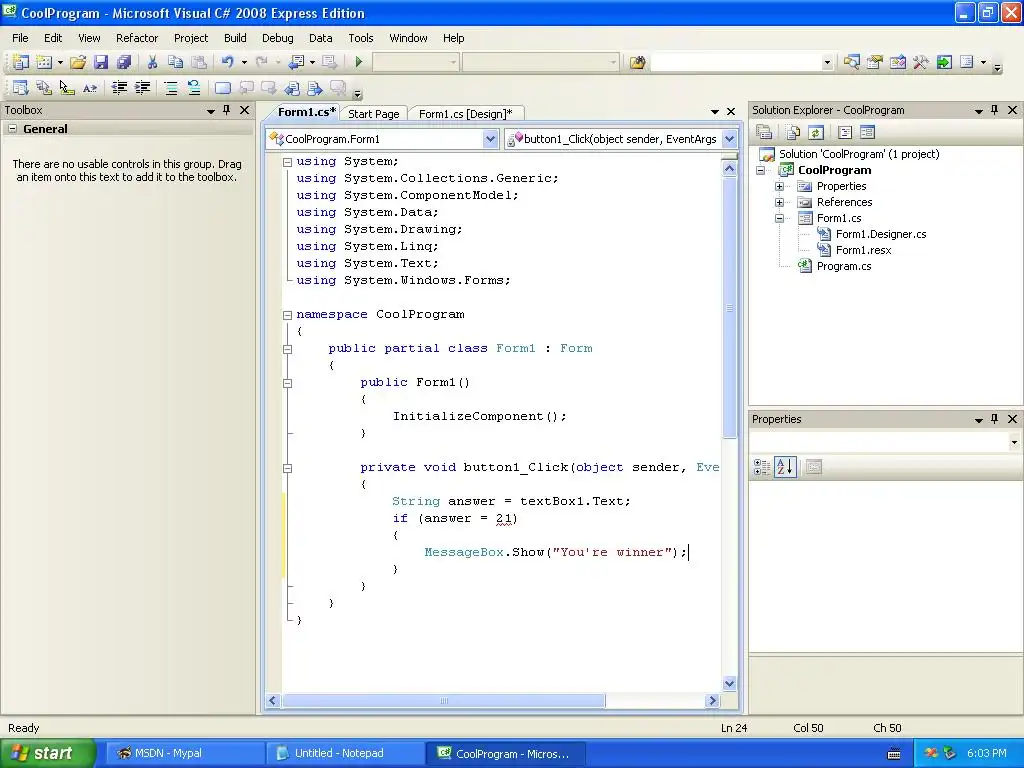Click the Find in Files binoculars icon

pyautogui.click(x=637, y=62)
